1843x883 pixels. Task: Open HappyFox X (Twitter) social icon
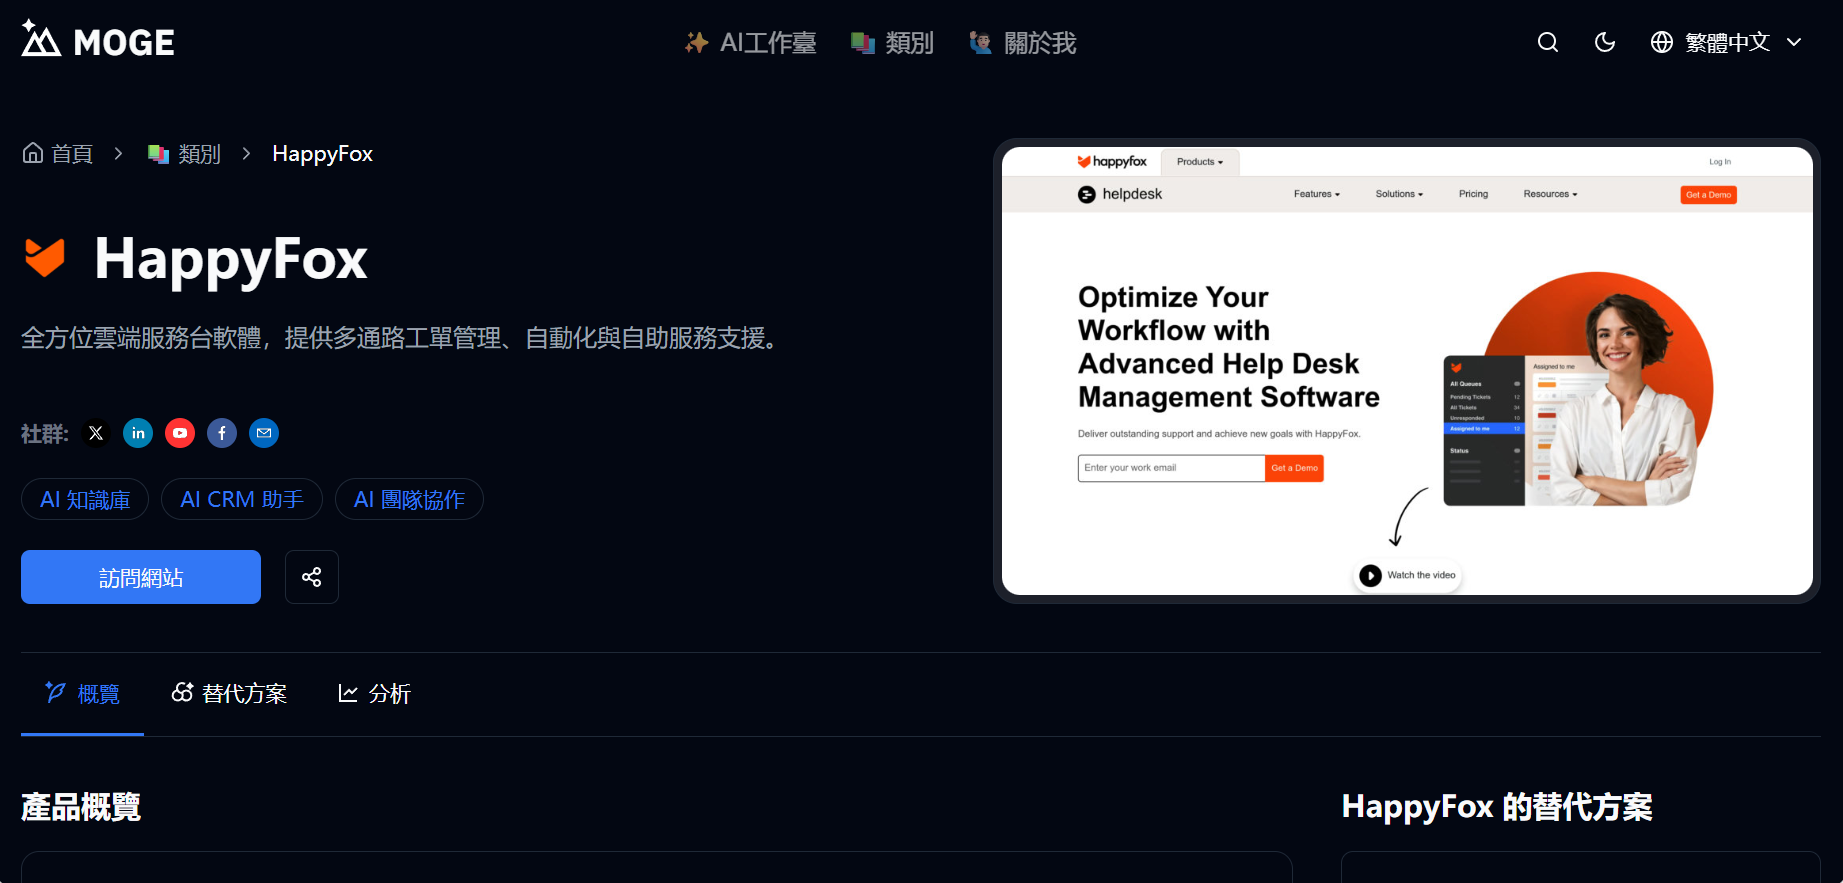pyautogui.click(x=96, y=433)
